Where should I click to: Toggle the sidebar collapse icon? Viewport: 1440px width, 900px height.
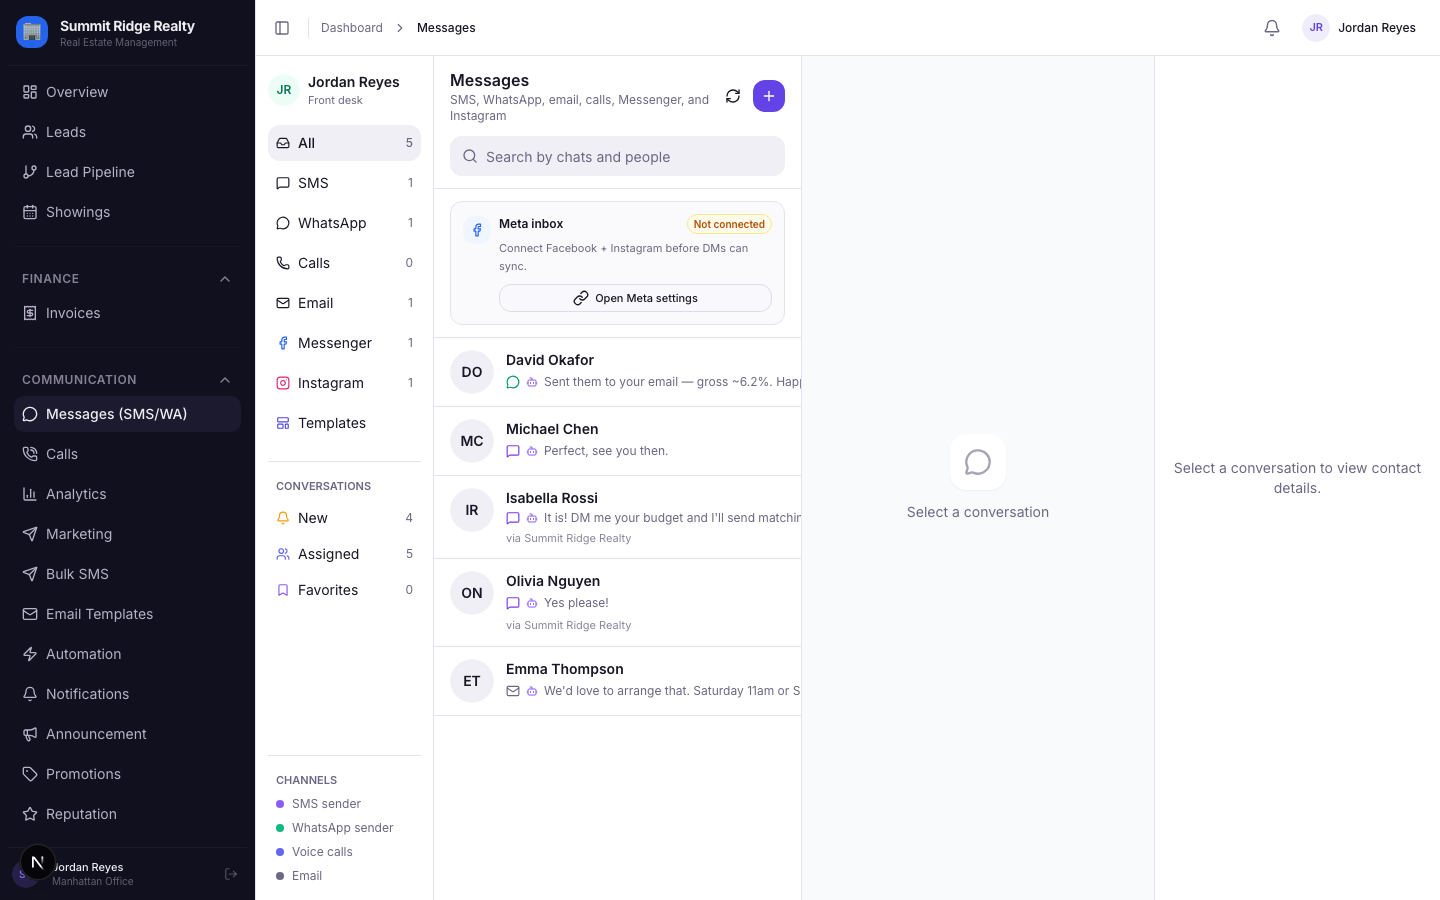coord(282,28)
